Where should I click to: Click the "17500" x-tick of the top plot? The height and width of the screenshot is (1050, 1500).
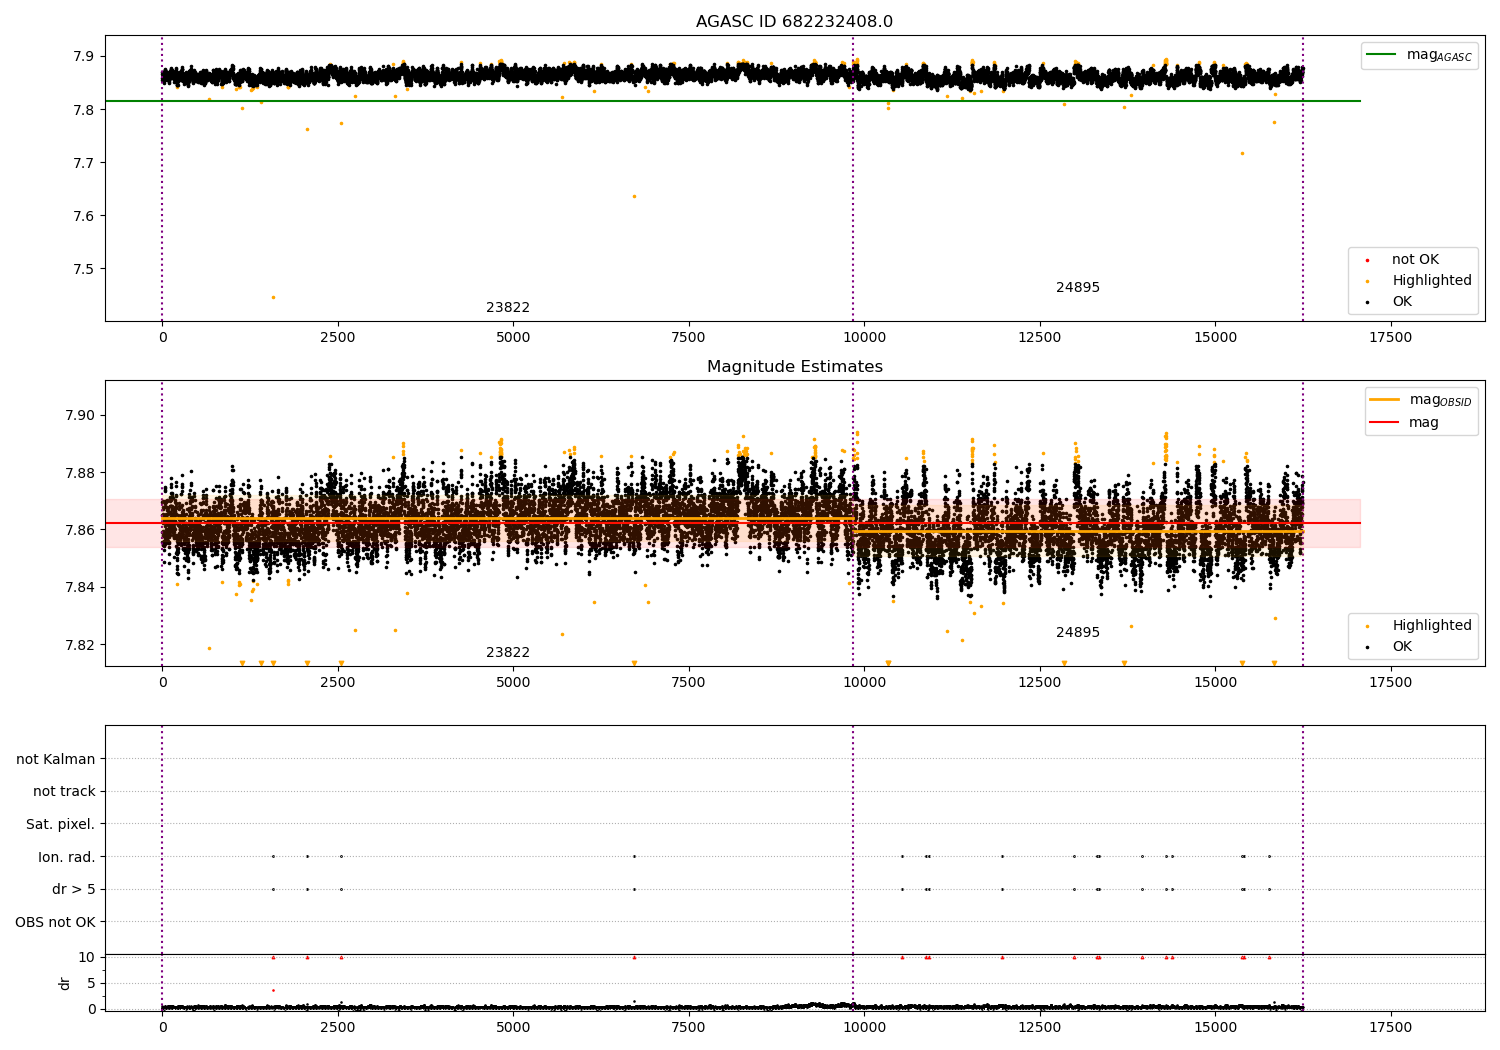[1390, 338]
